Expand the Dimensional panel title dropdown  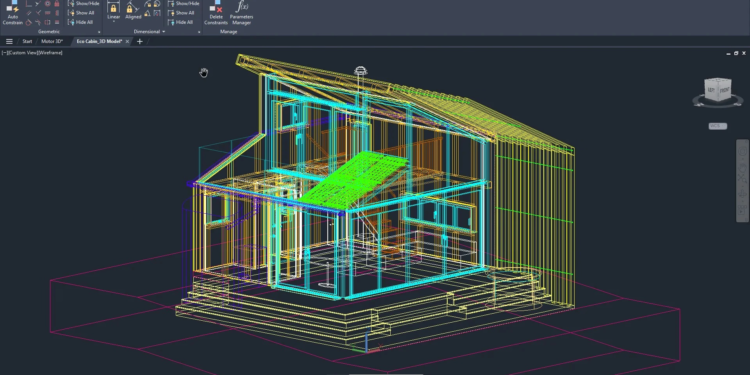(164, 32)
